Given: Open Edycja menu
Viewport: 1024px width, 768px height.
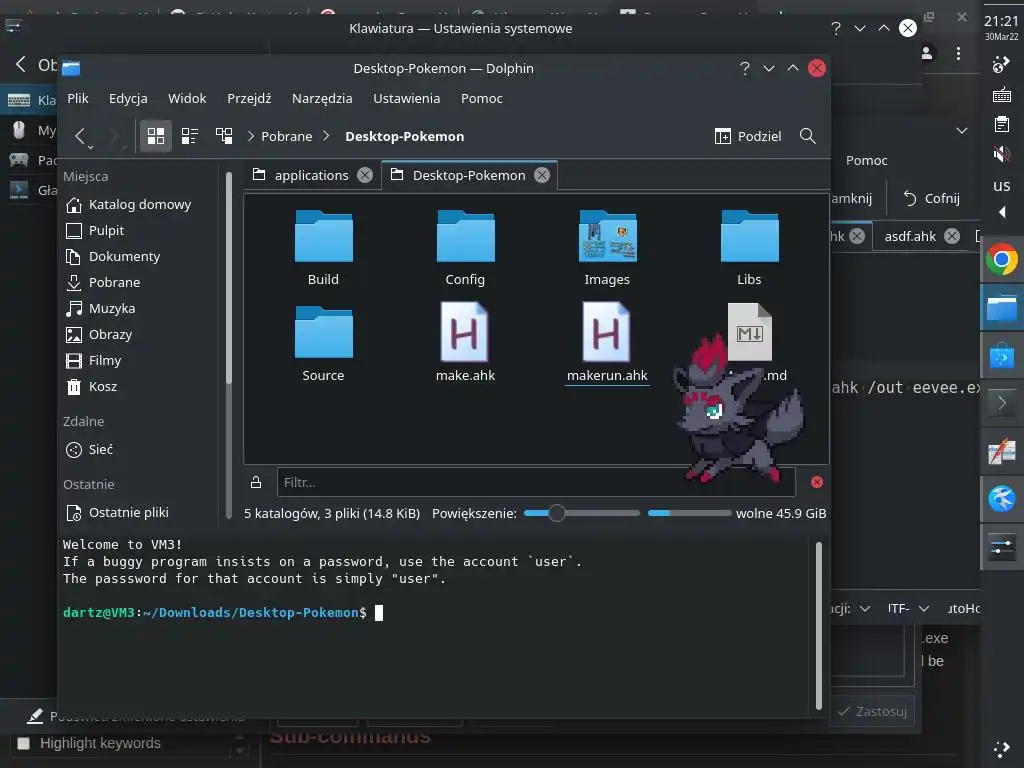Looking at the screenshot, I should pos(128,98).
